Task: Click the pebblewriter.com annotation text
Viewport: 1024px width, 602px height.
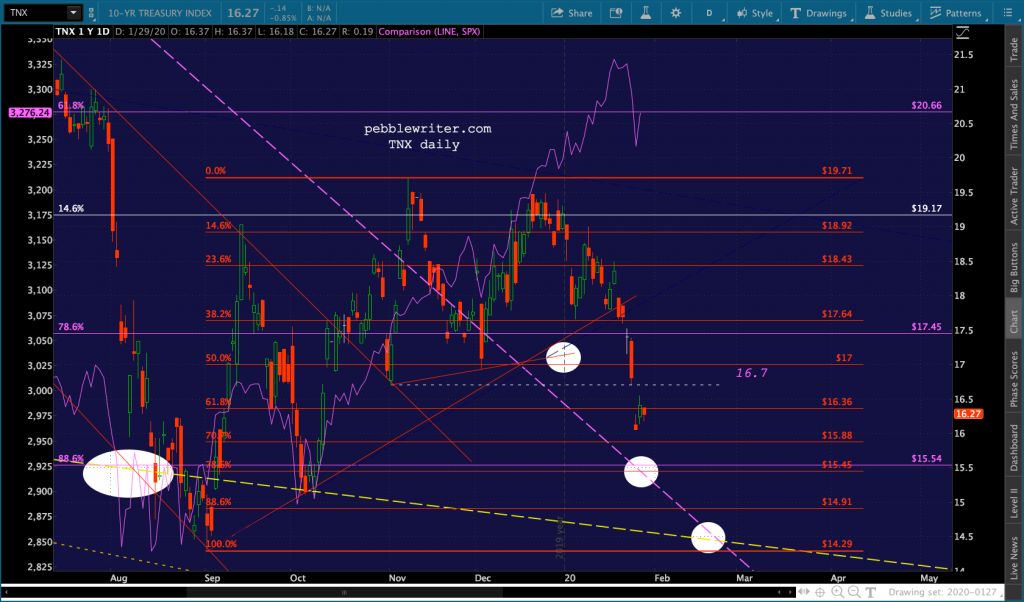Action: [428, 129]
